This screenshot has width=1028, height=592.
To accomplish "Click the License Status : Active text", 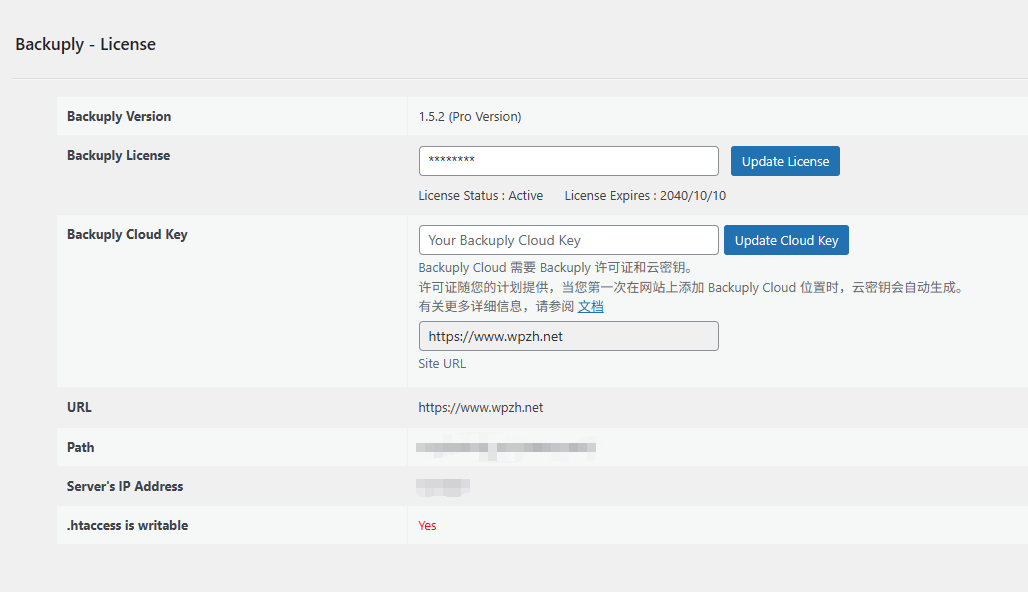I will (481, 195).
